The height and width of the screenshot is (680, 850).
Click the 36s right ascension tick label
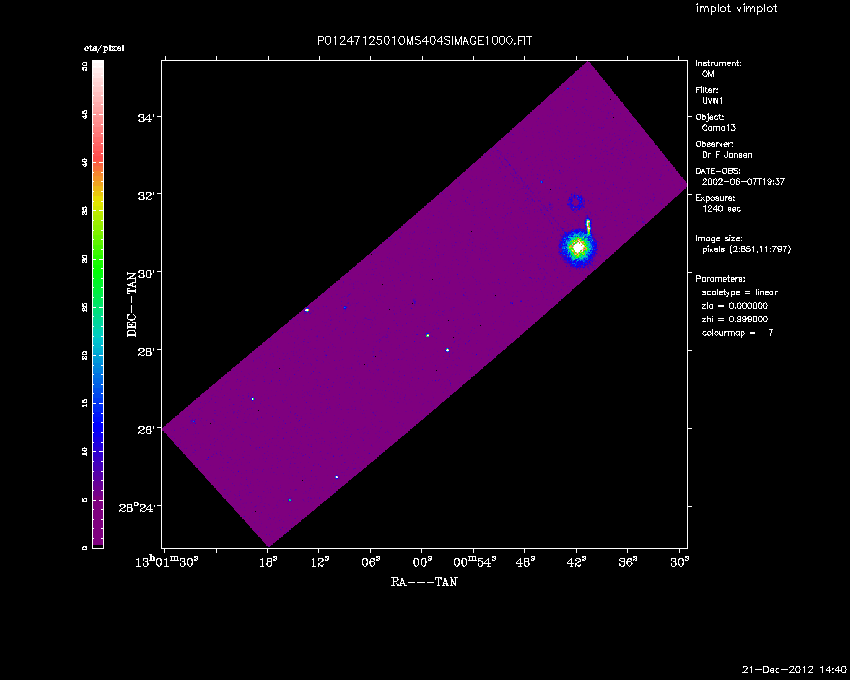coord(628,562)
